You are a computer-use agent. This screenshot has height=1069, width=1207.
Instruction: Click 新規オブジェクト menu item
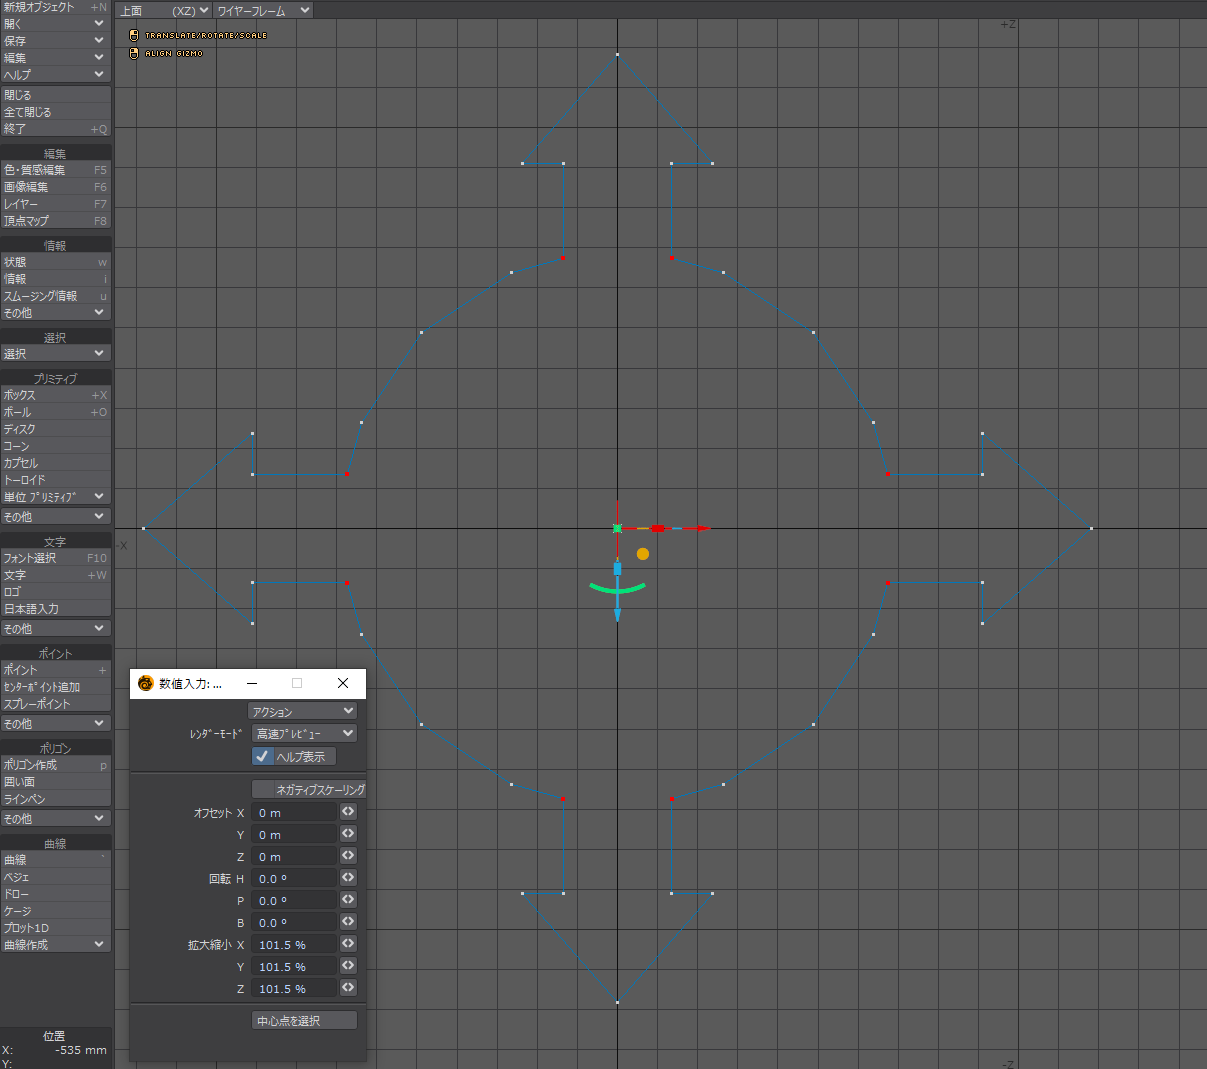[x=55, y=7]
